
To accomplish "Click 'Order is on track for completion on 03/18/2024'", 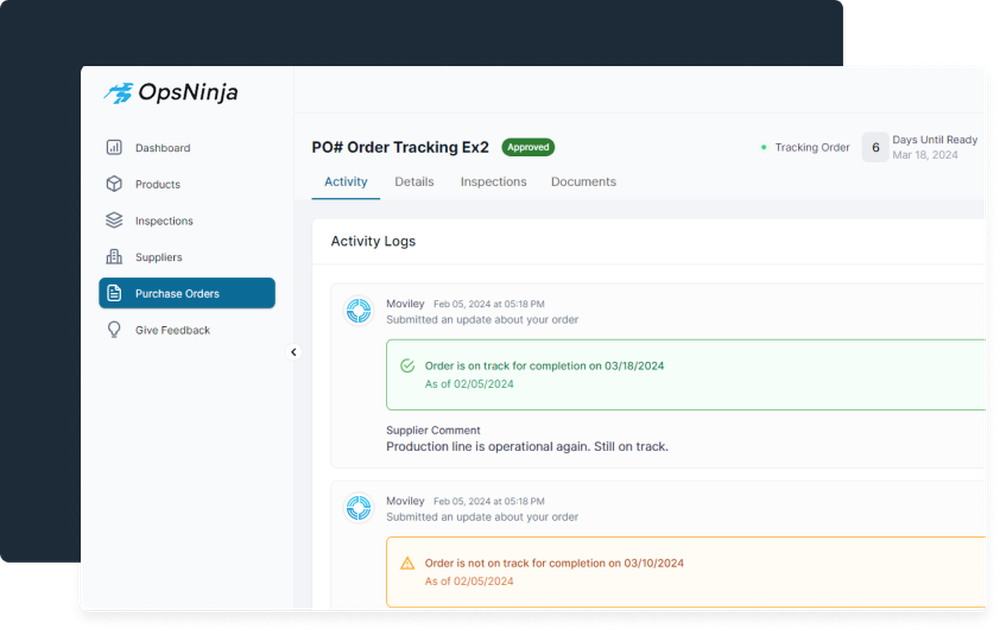I will pyautogui.click(x=544, y=366).
